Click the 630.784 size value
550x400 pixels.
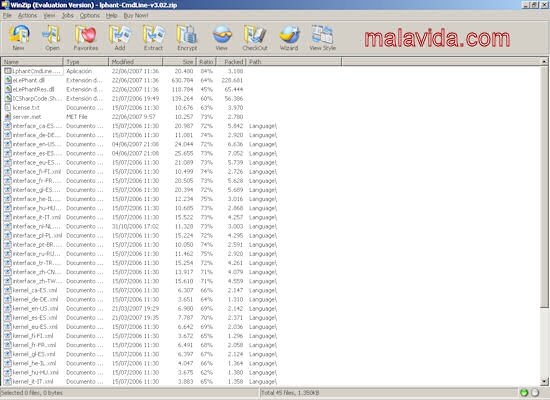pyautogui.click(x=182, y=80)
